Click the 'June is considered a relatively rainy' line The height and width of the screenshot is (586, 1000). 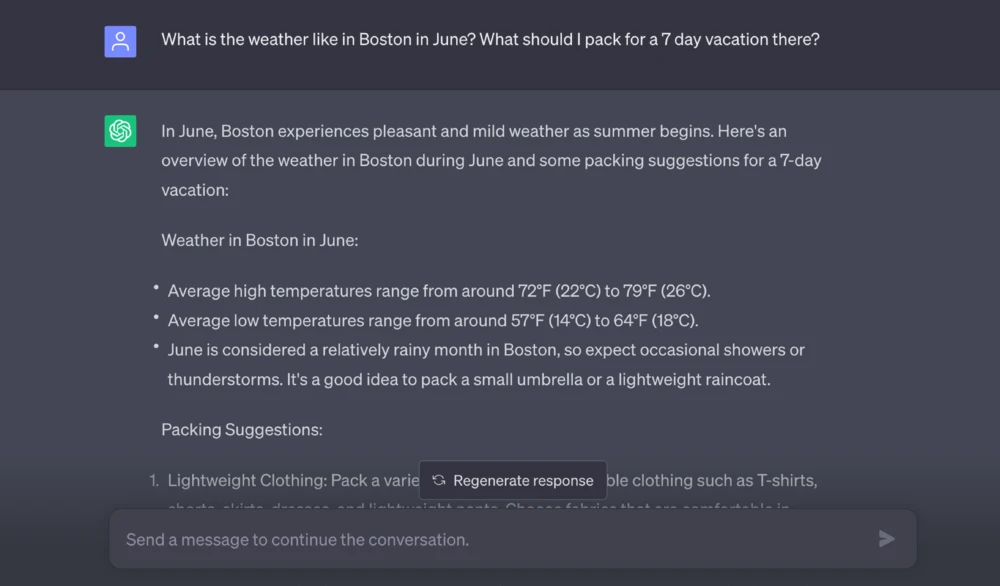pyautogui.click(x=486, y=350)
